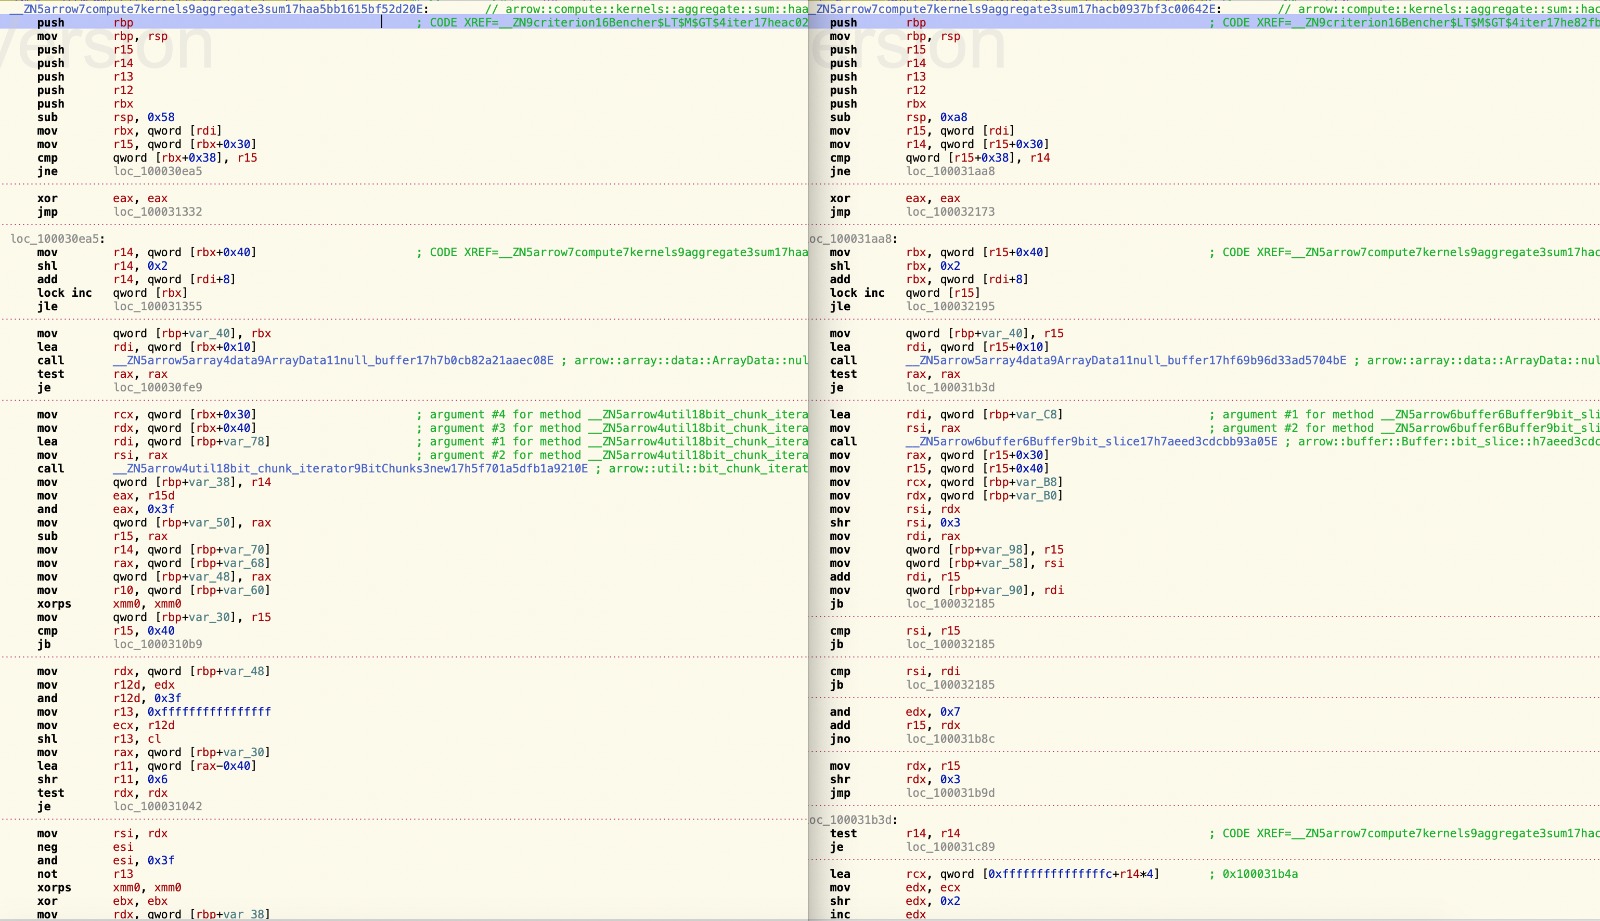1600x921 pixels.
Task: Open the null_buffer17hf69b96d33ad5704bE call target
Action: [x=1126, y=361]
